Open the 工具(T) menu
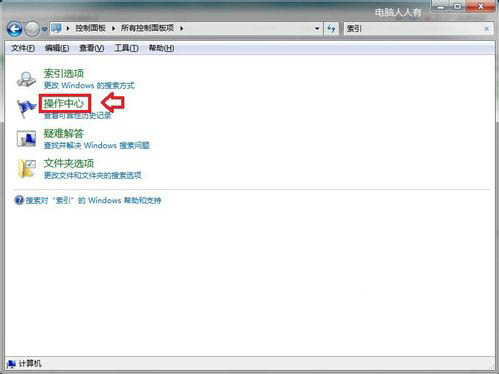 126,48
